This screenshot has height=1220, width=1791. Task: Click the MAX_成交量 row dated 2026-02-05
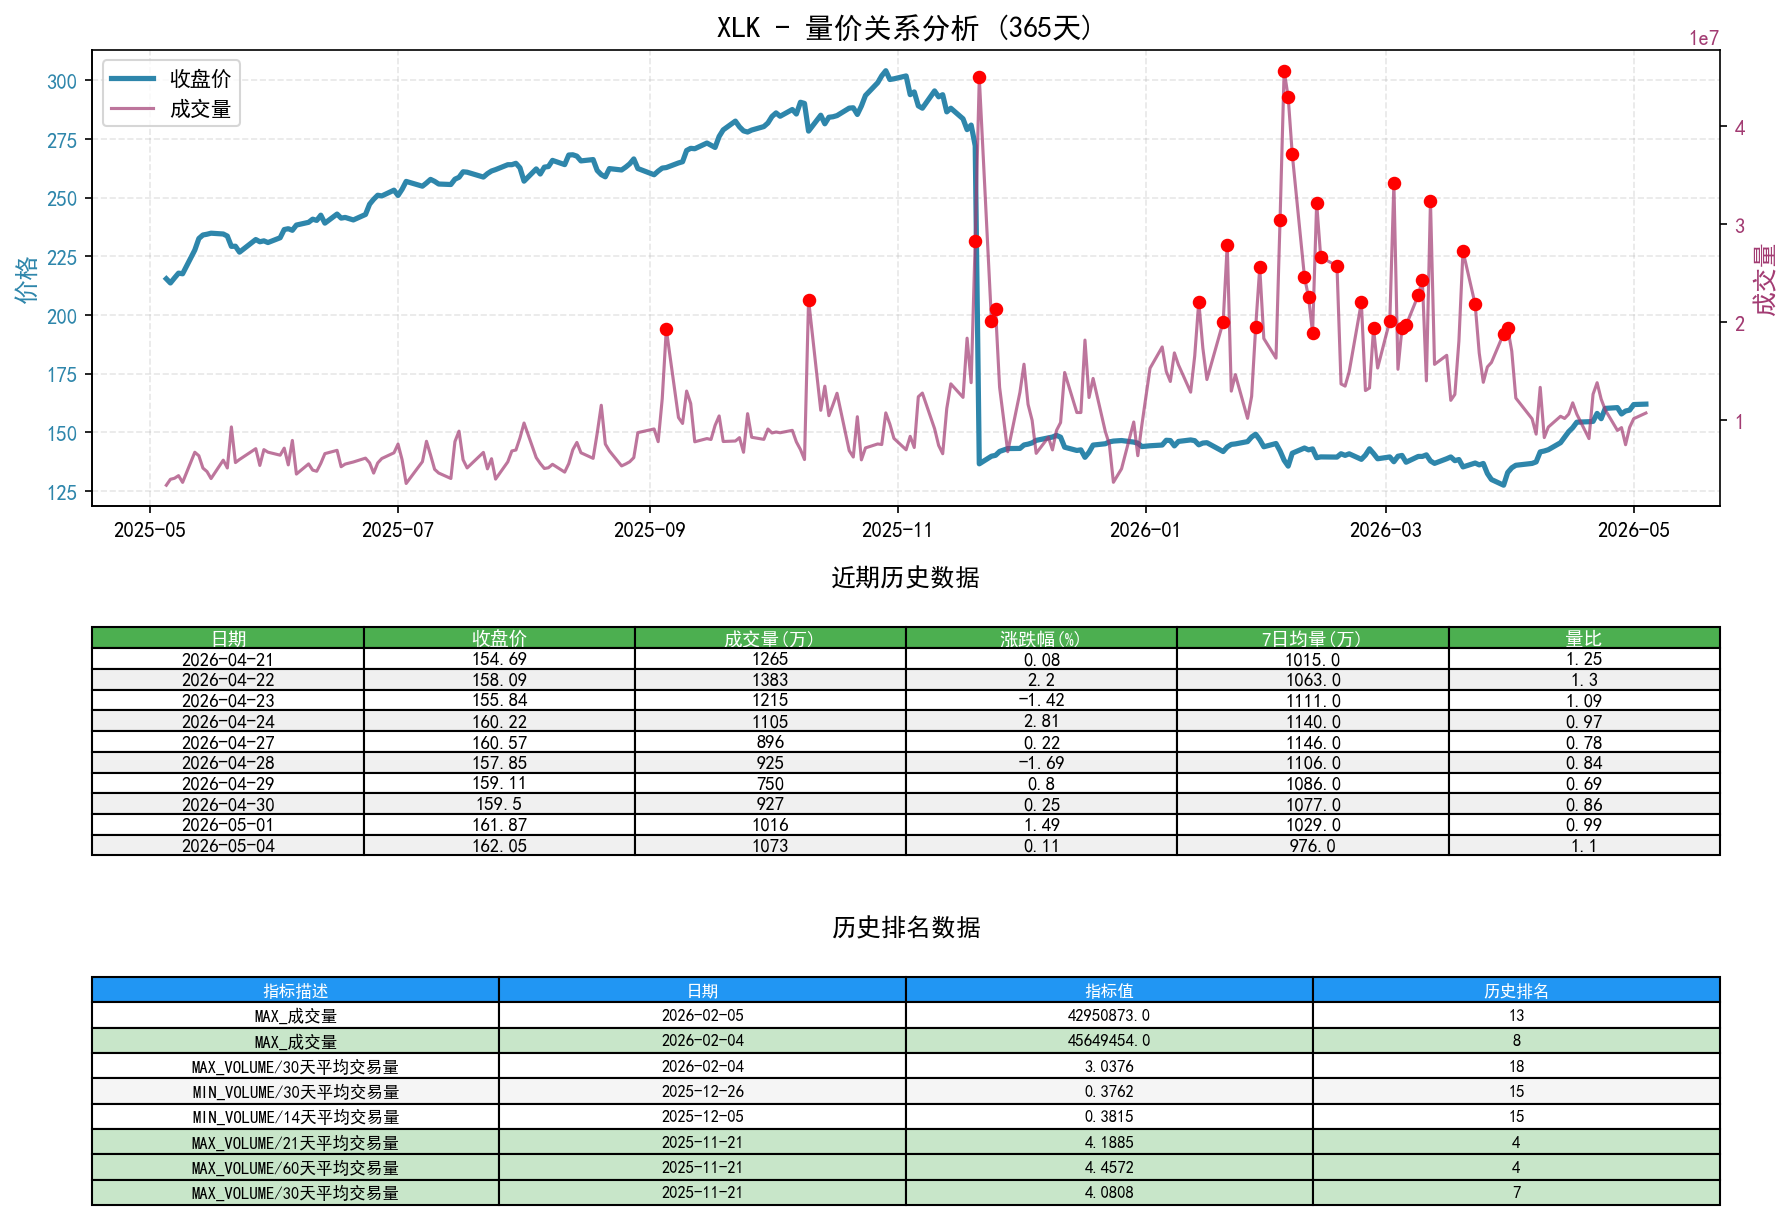click(906, 1015)
